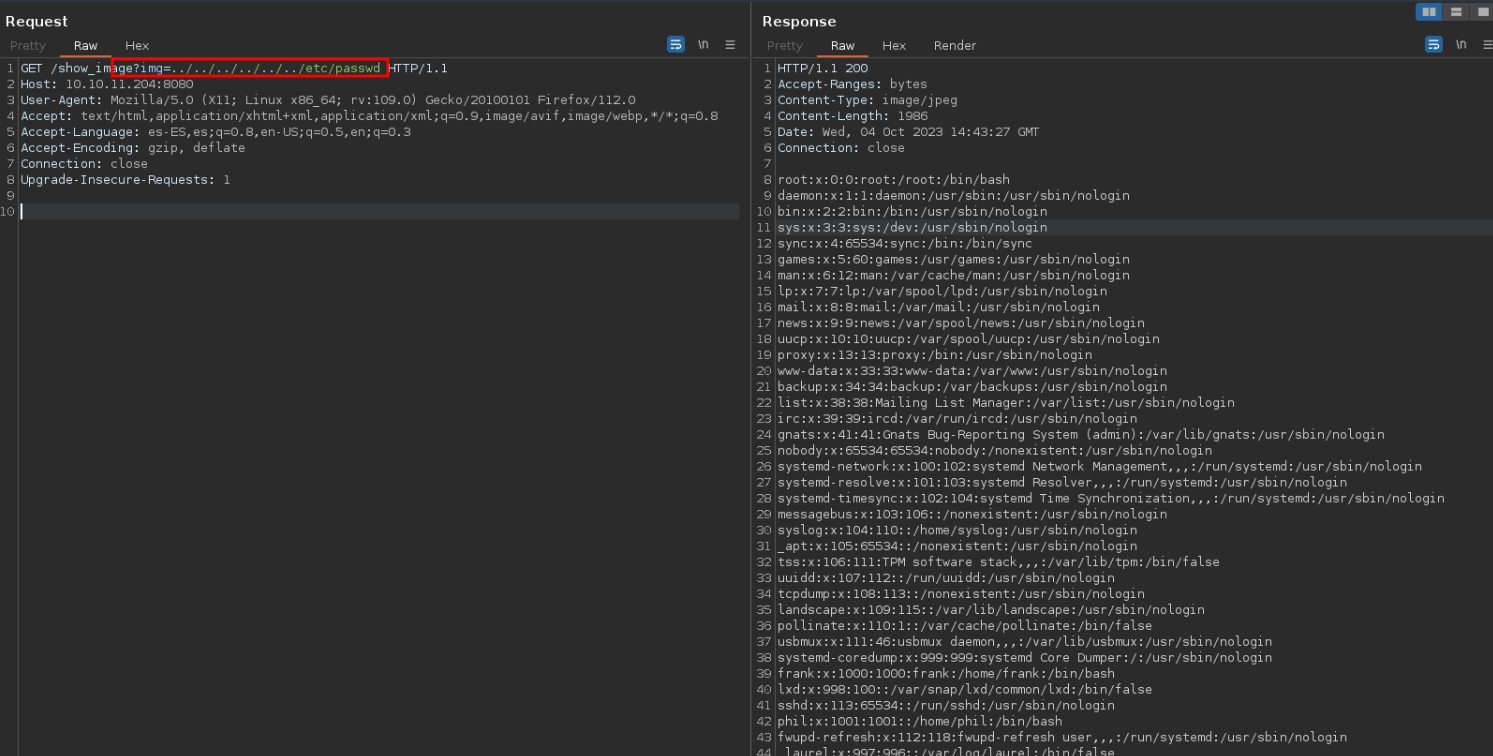Open the Pretty tab in Request
1493x756 pixels.
click(28, 46)
